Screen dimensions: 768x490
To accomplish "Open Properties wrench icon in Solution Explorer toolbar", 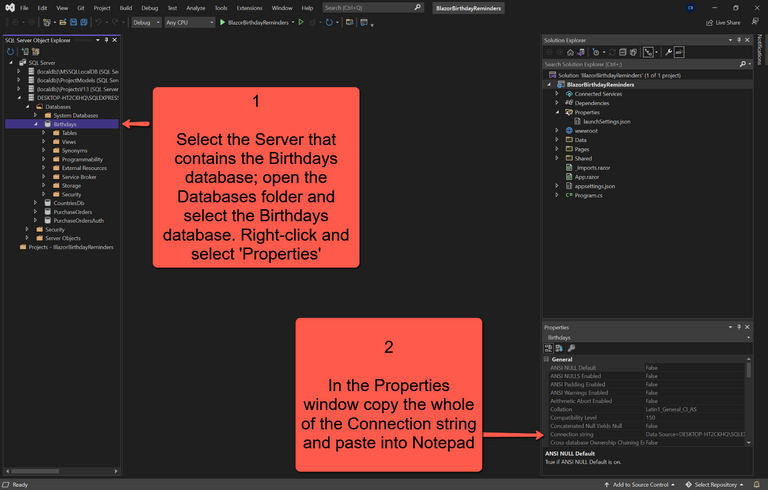I will 668,51.
